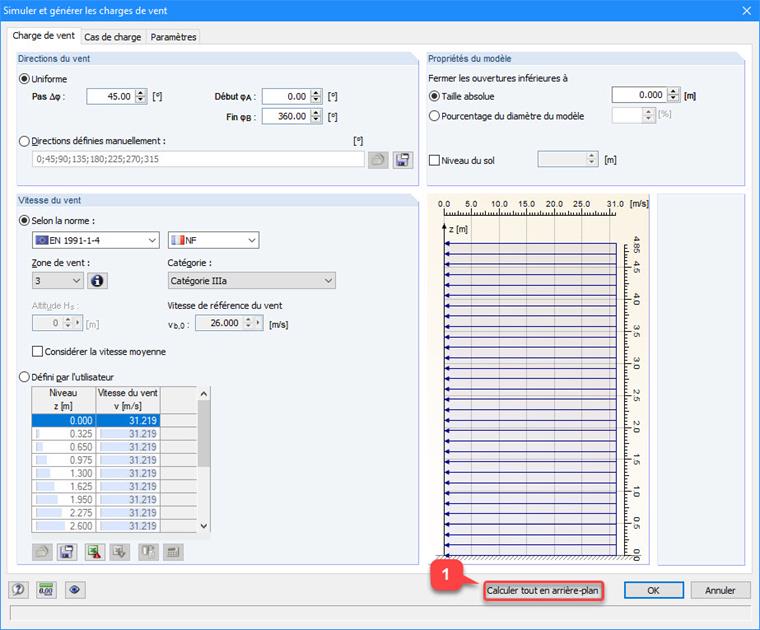Open the EN 1991-1-4 standard dropdown

coord(96,240)
